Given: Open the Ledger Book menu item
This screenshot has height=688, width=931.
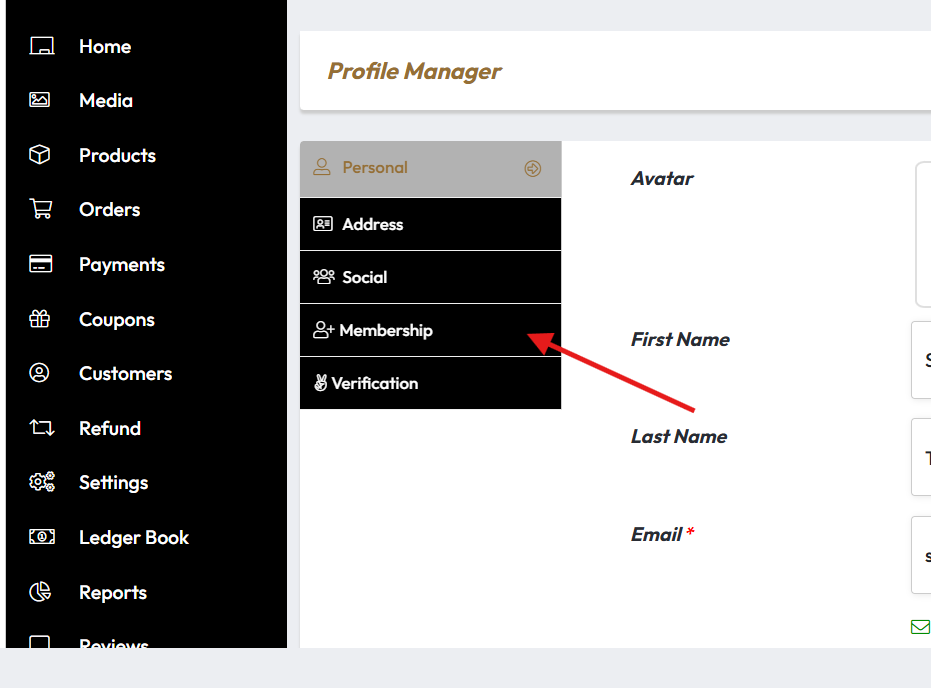Looking at the screenshot, I should (134, 537).
